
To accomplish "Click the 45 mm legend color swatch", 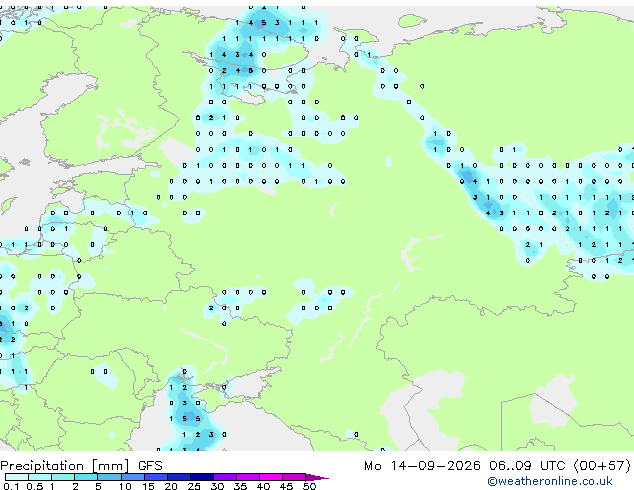I will coord(294,477).
